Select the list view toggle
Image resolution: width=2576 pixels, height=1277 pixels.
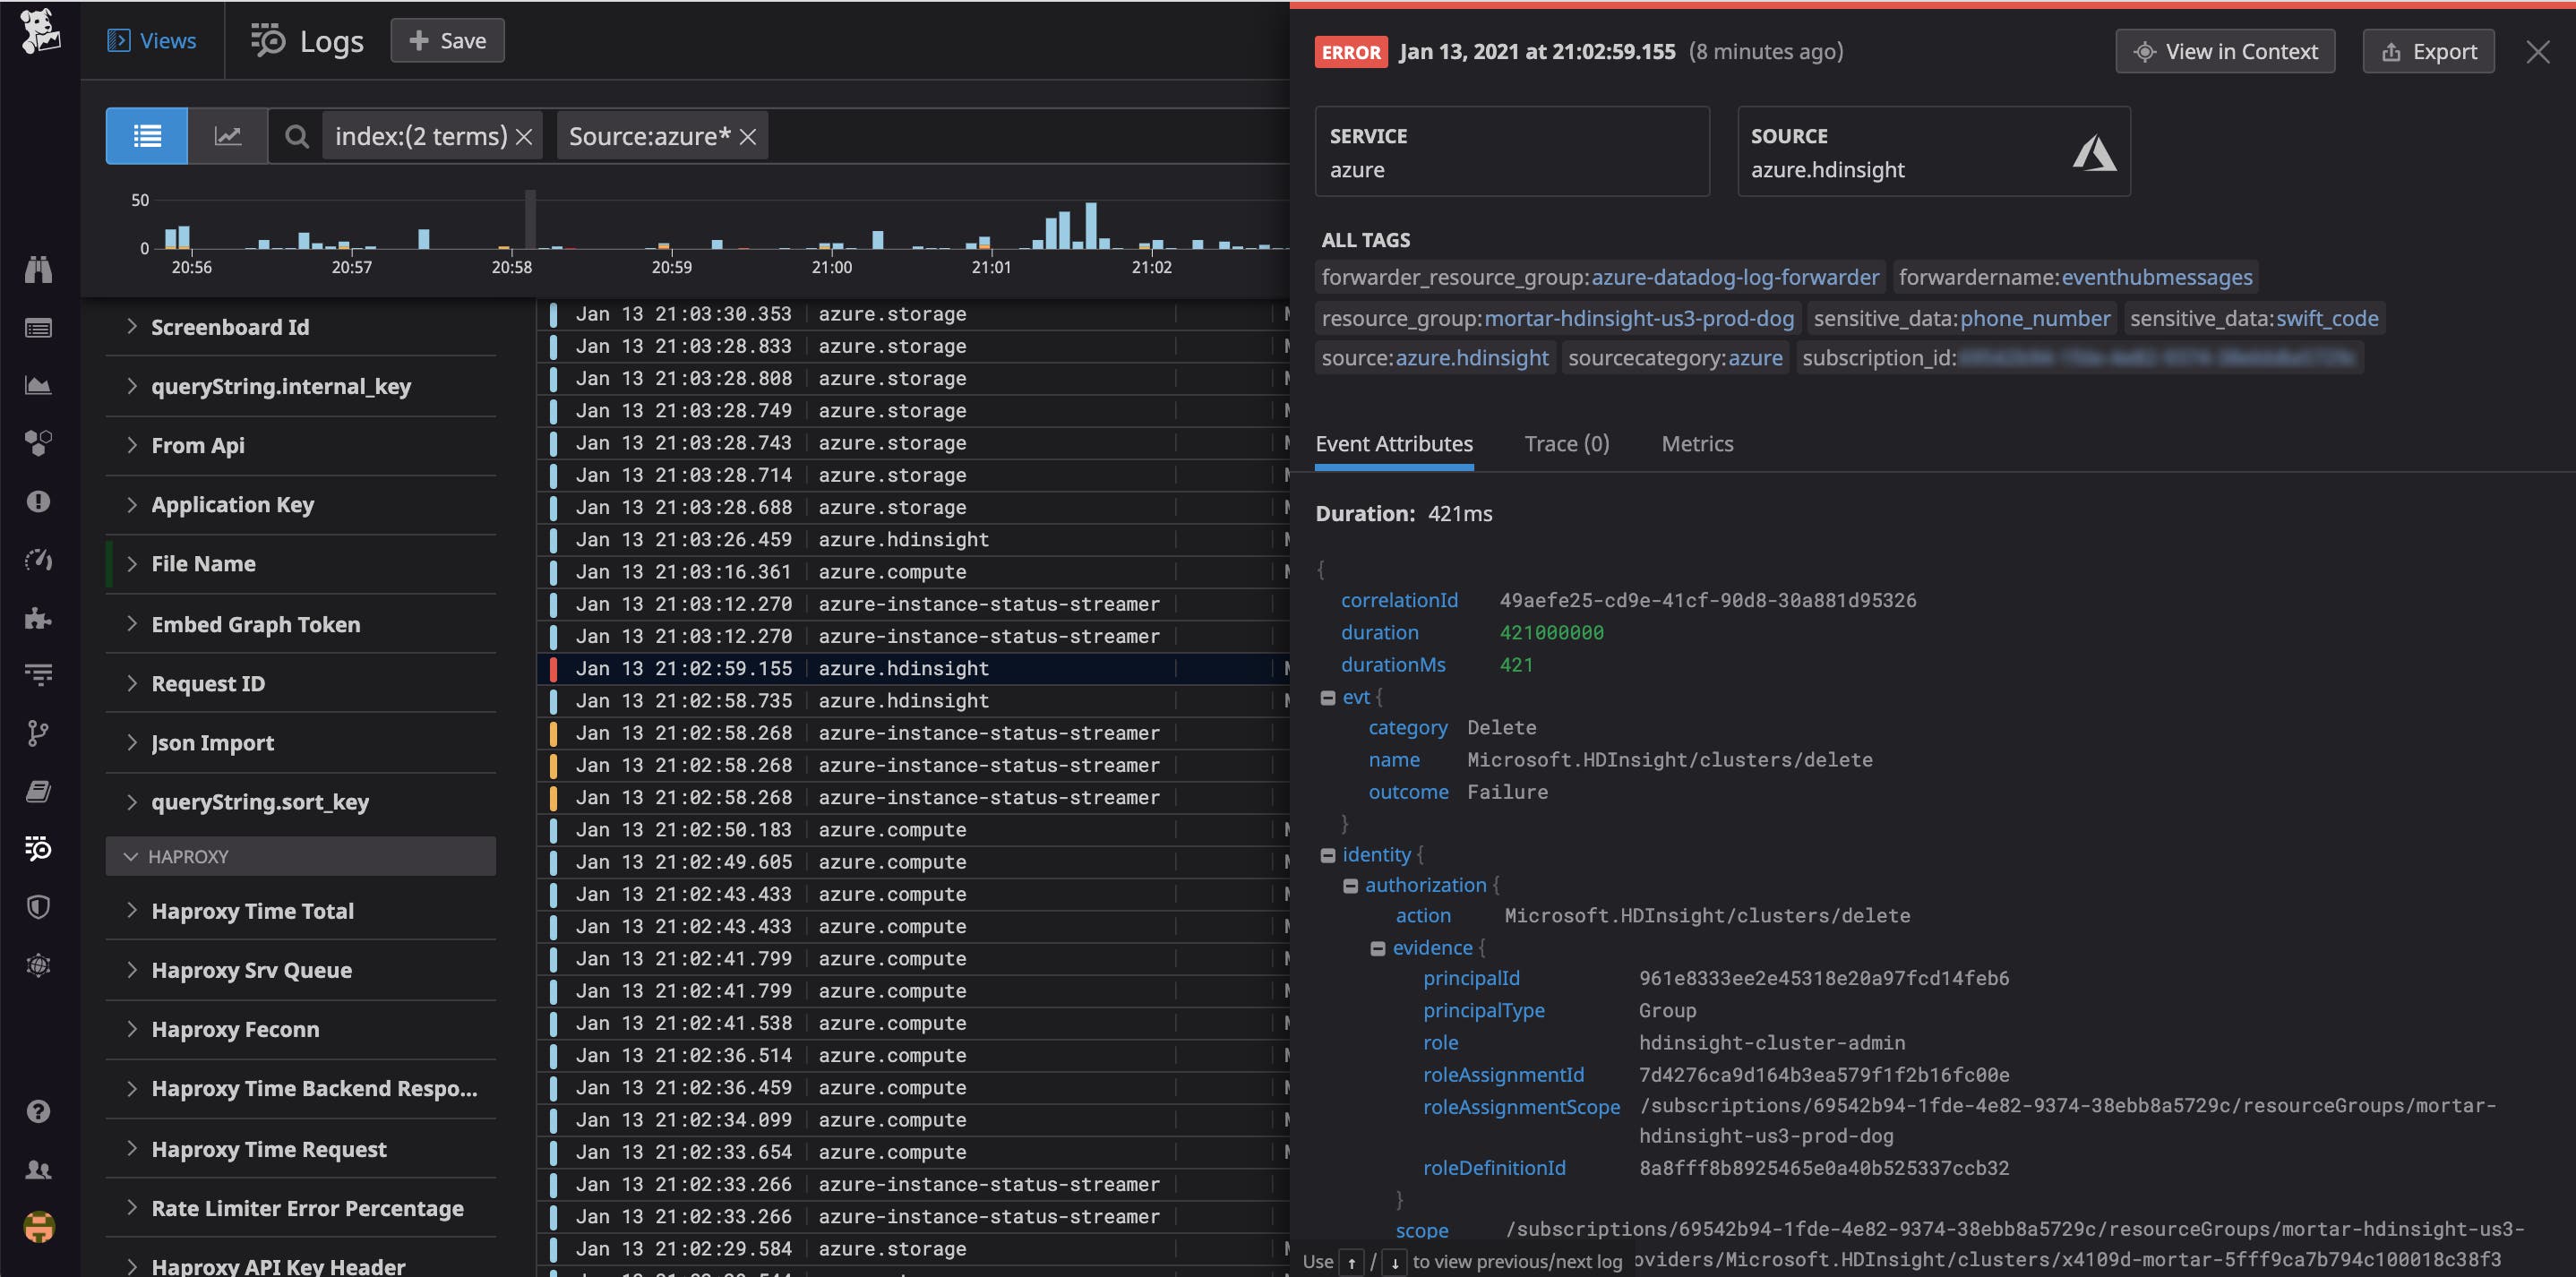[146, 135]
